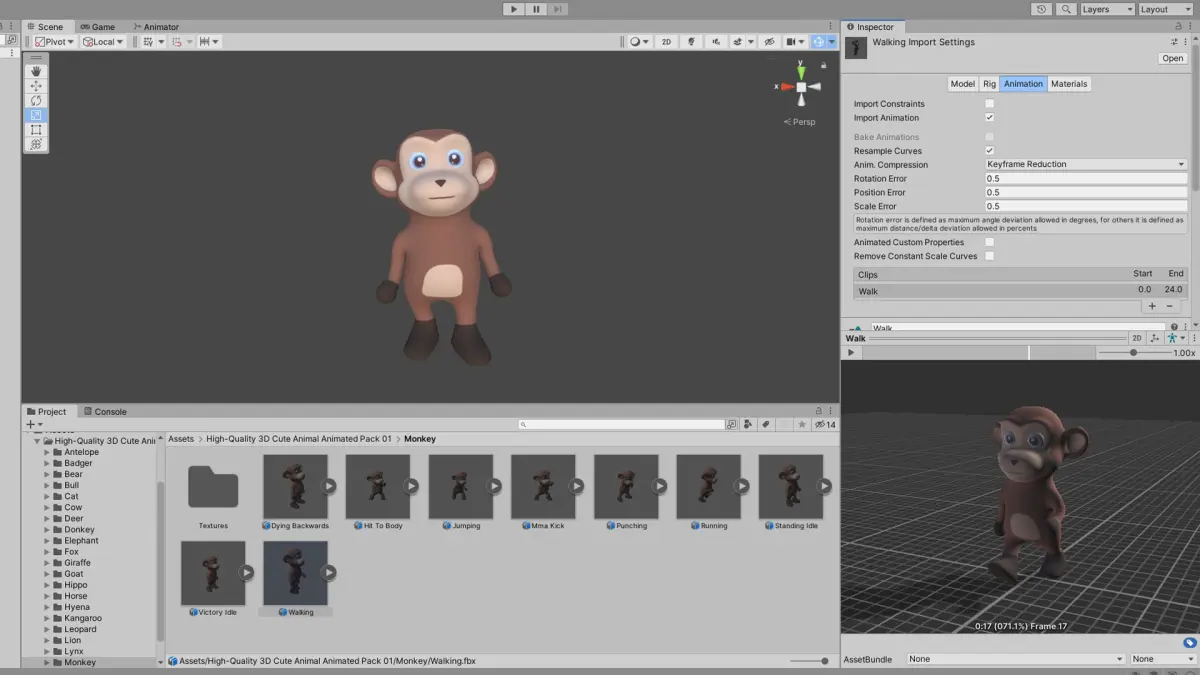The image size is (1200, 675).
Task: Select the Rig import tab
Action: click(989, 84)
